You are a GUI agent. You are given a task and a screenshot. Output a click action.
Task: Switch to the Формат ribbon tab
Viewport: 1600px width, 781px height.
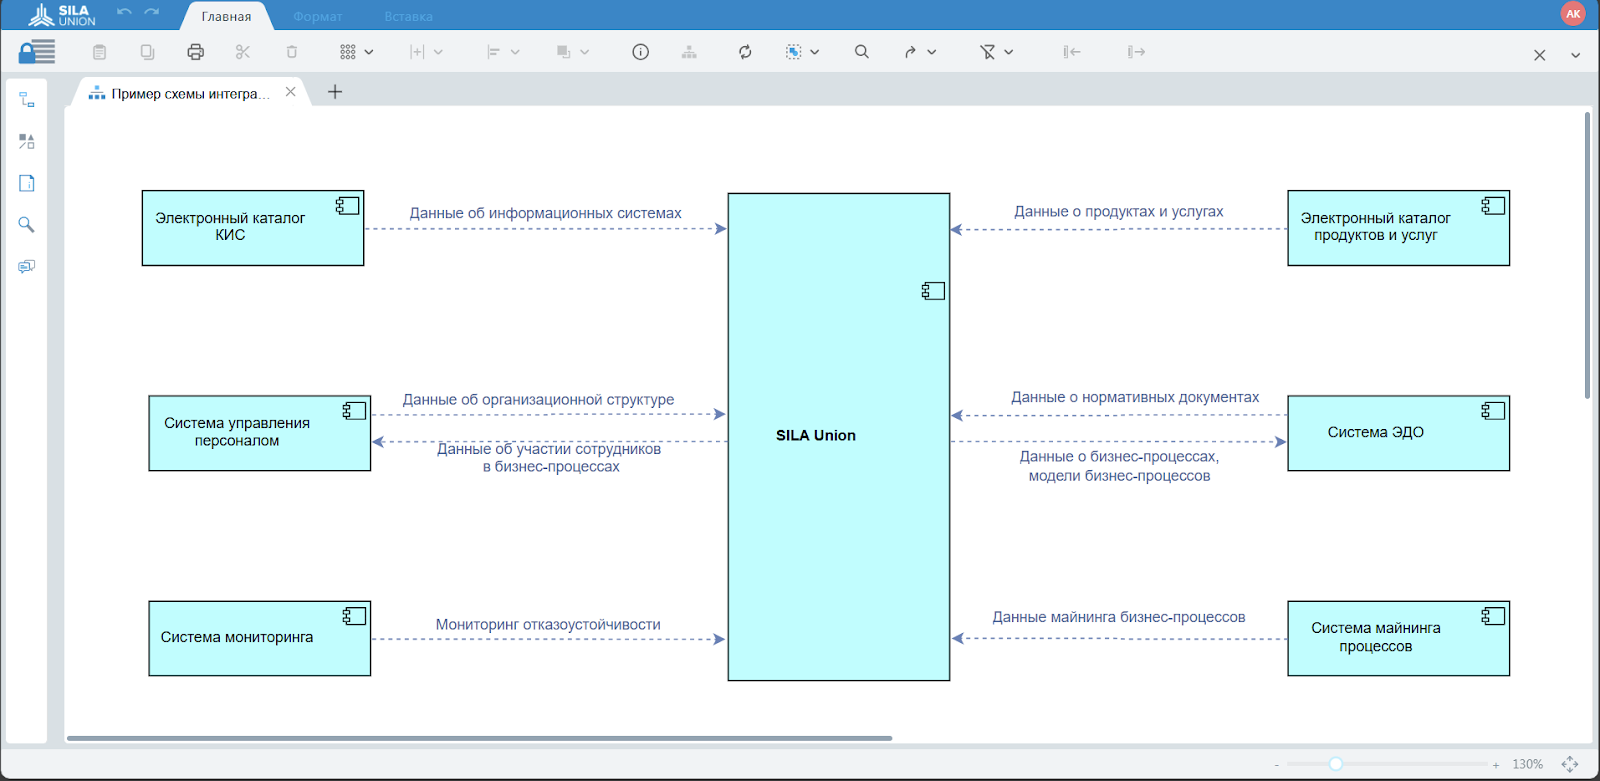pos(318,17)
